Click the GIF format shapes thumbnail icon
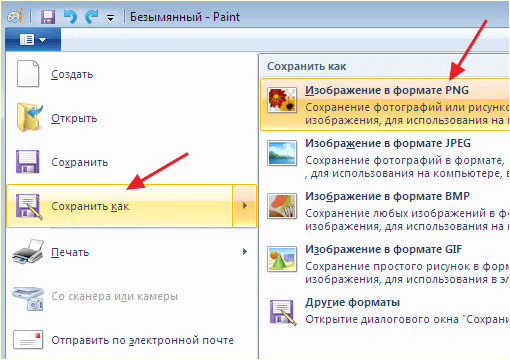Screen dimensions: 510x360 [x=282, y=259]
